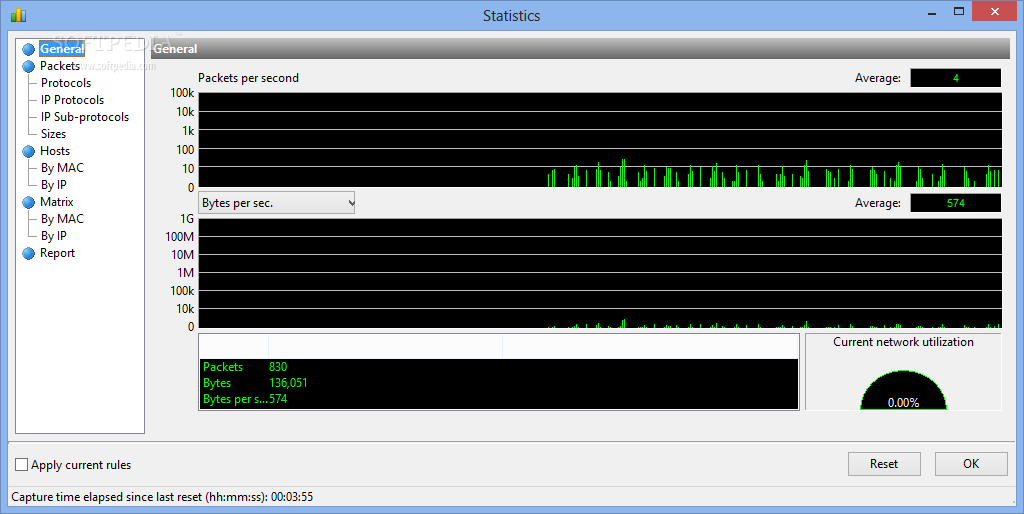Click the Packets 830 row

coord(499,367)
